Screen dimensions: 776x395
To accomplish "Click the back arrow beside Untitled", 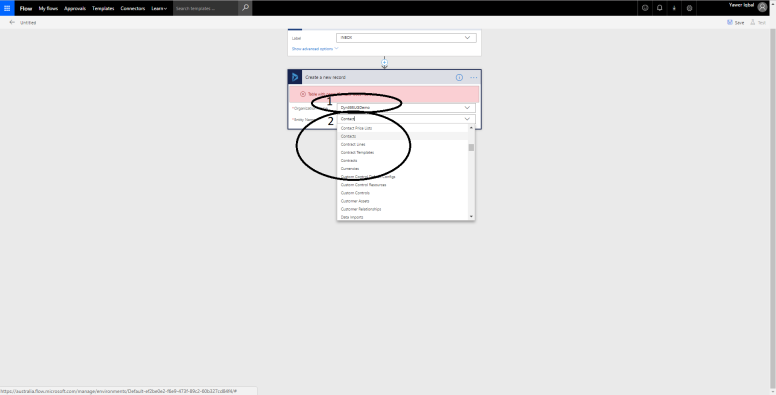I will pyautogui.click(x=12, y=22).
